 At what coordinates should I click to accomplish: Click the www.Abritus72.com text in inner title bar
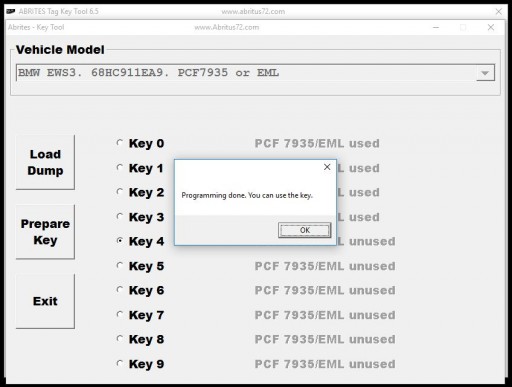coord(227,27)
